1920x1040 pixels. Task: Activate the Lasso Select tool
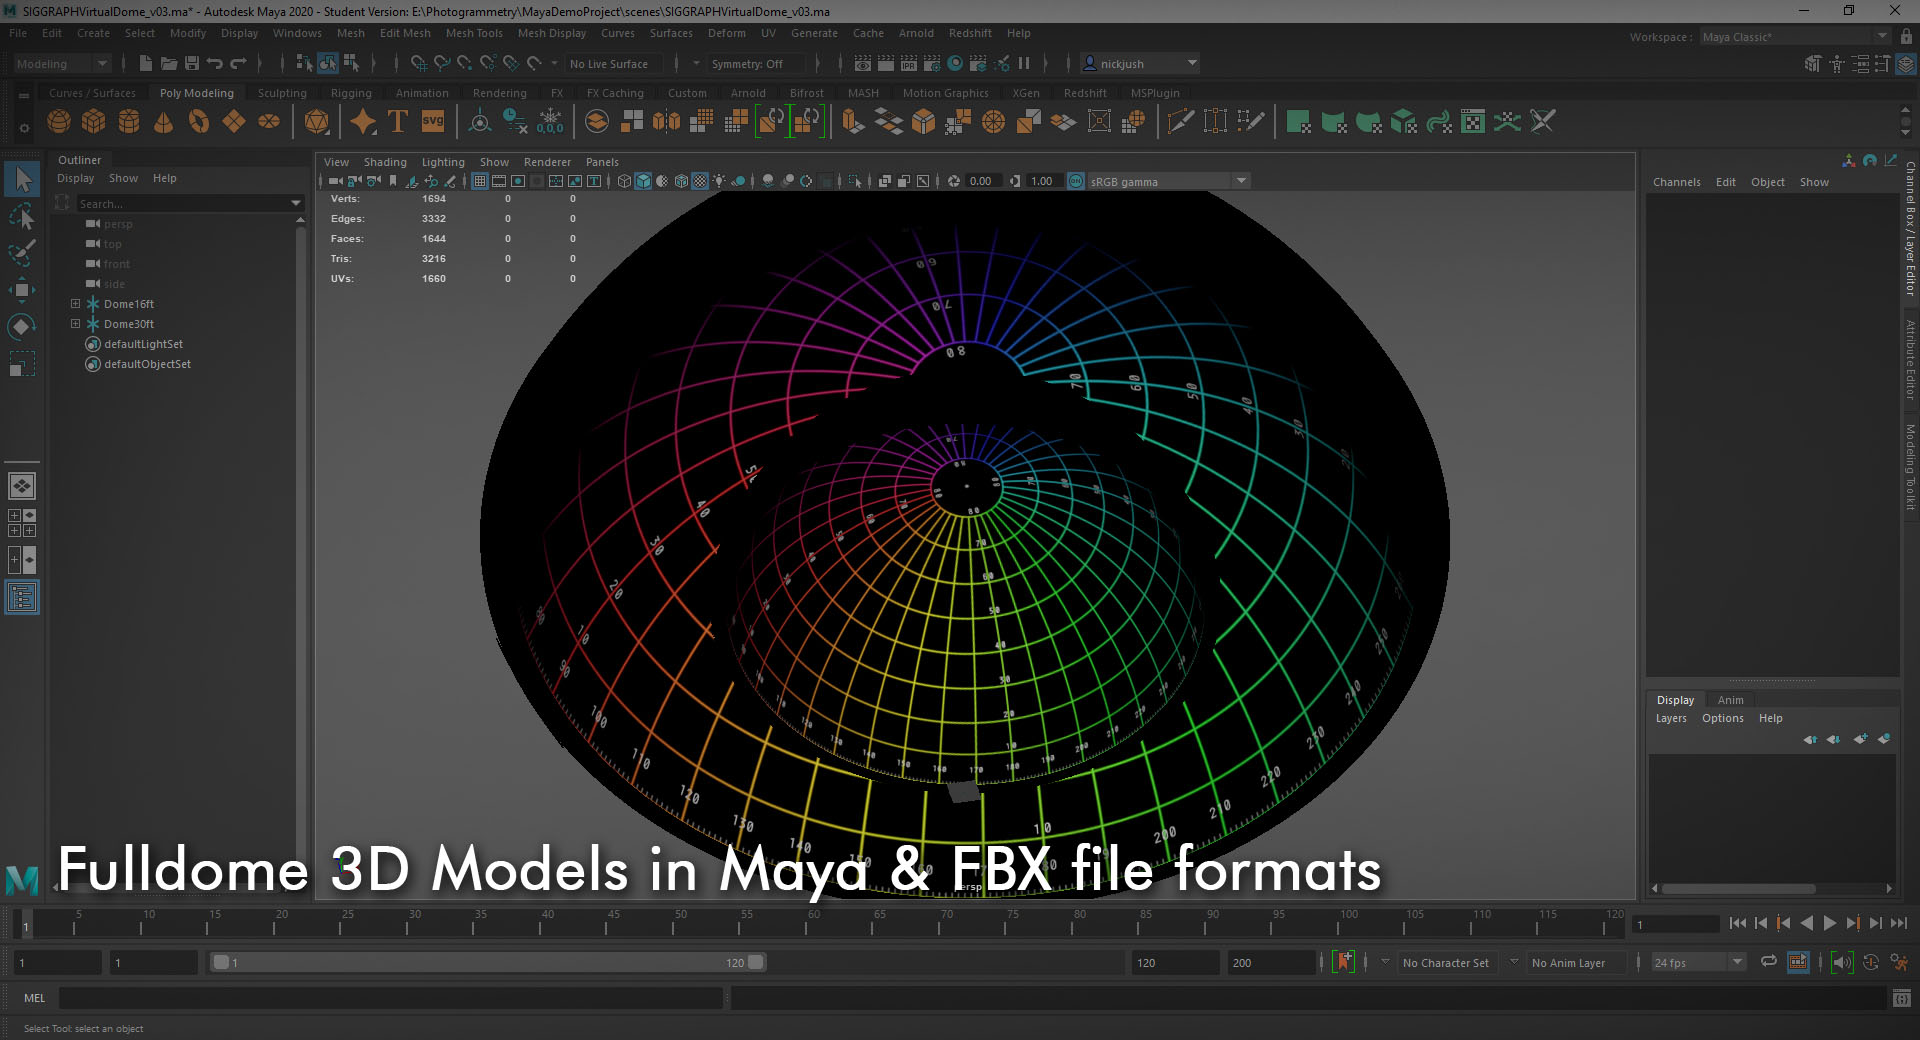pos(22,216)
